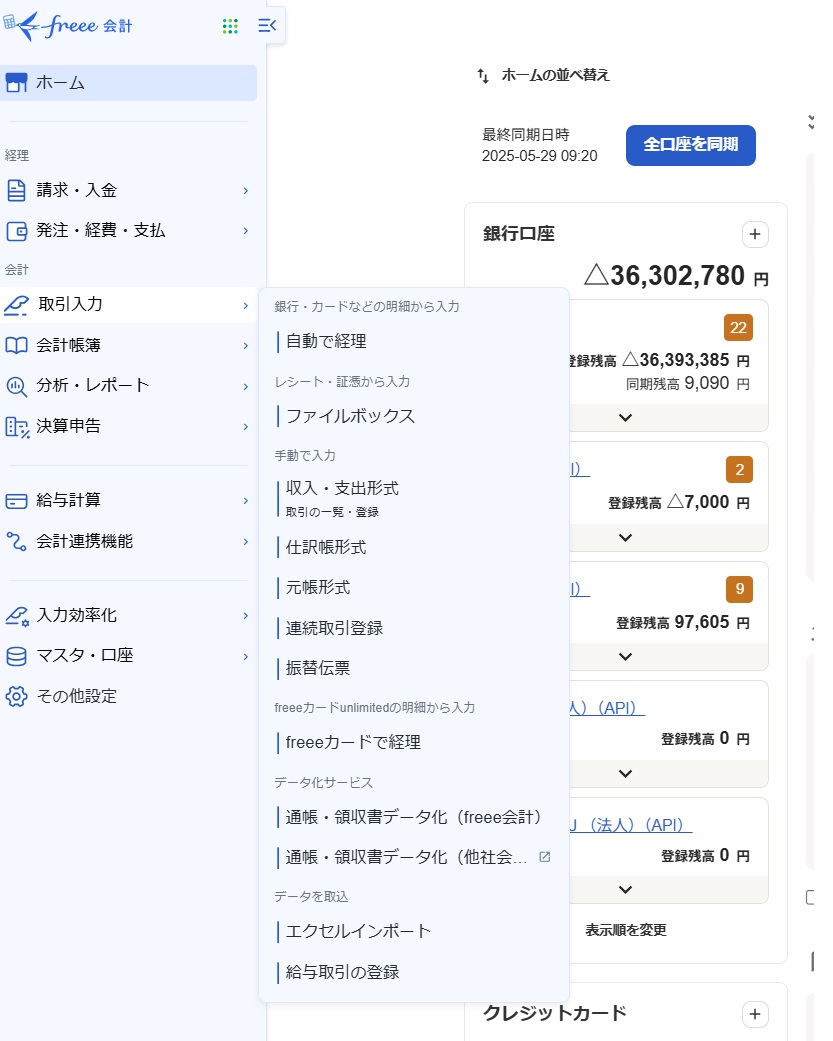Expand account card with badge 22

(626, 417)
